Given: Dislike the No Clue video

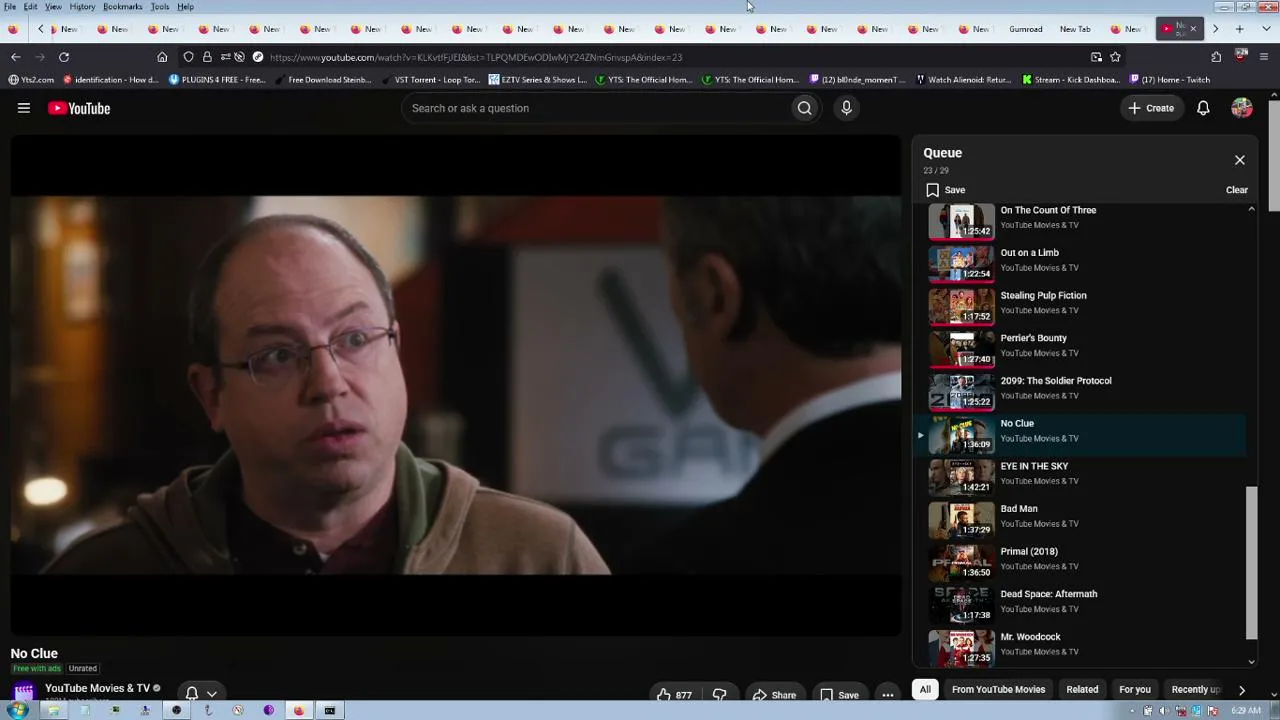Looking at the screenshot, I should [x=719, y=695].
